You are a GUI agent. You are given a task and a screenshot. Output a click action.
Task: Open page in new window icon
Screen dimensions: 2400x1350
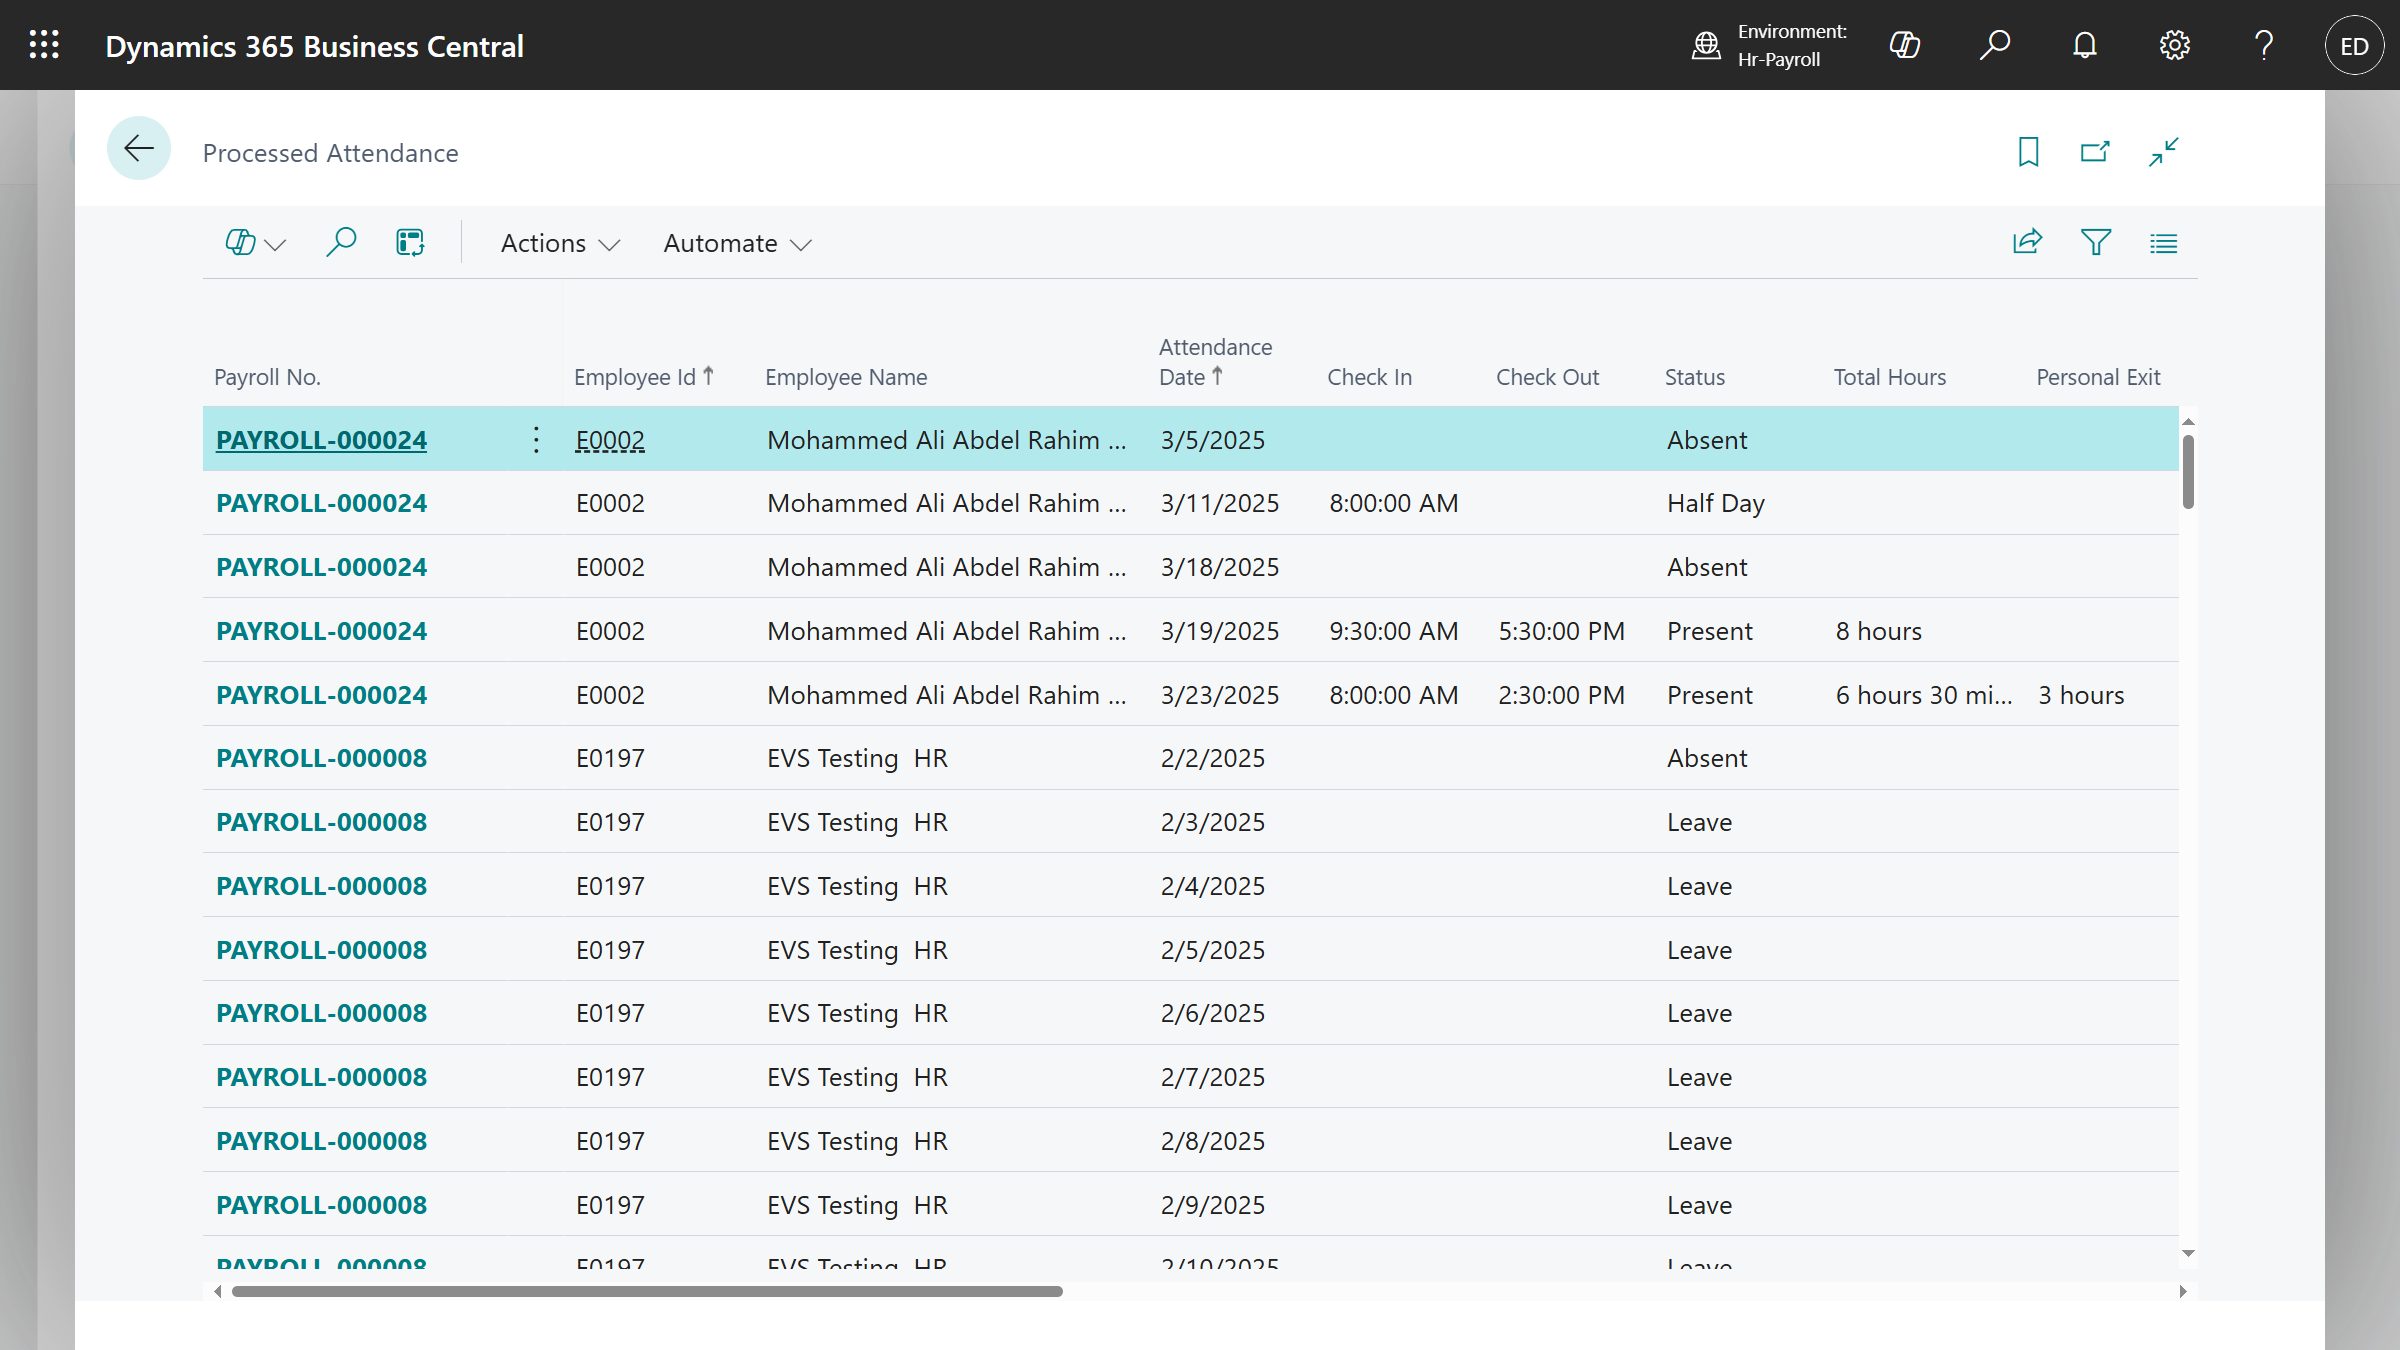(x=2095, y=152)
